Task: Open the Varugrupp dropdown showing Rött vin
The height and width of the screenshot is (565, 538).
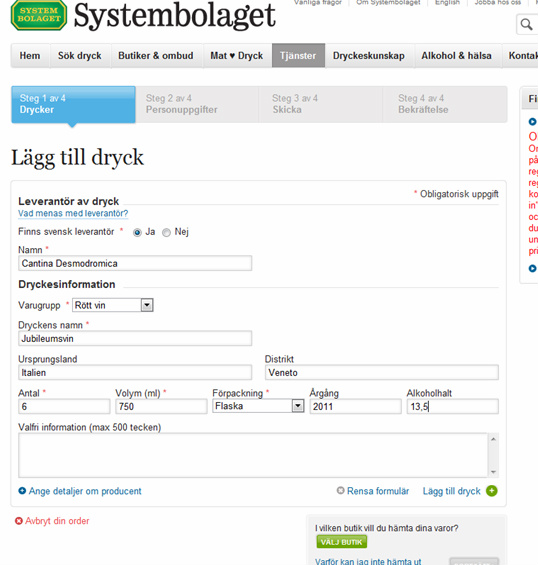Action: click(113, 305)
